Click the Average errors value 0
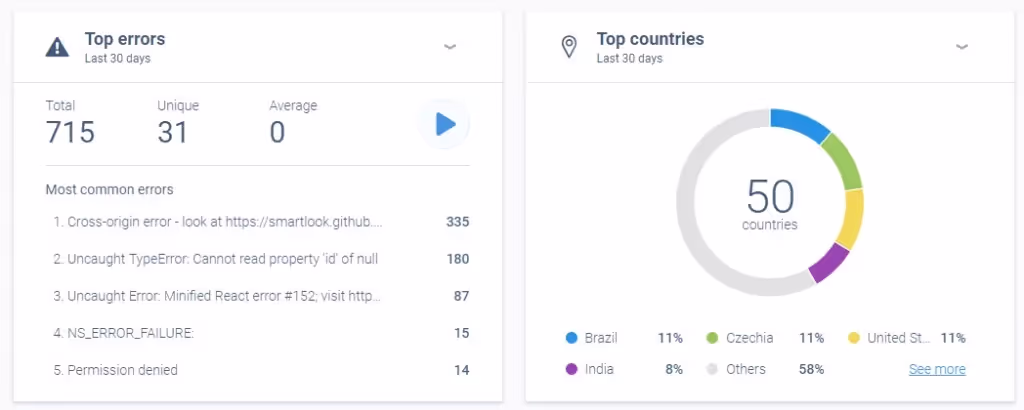Image resolution: width=1024 pixels, height=410 pixels. click(278, 133)
